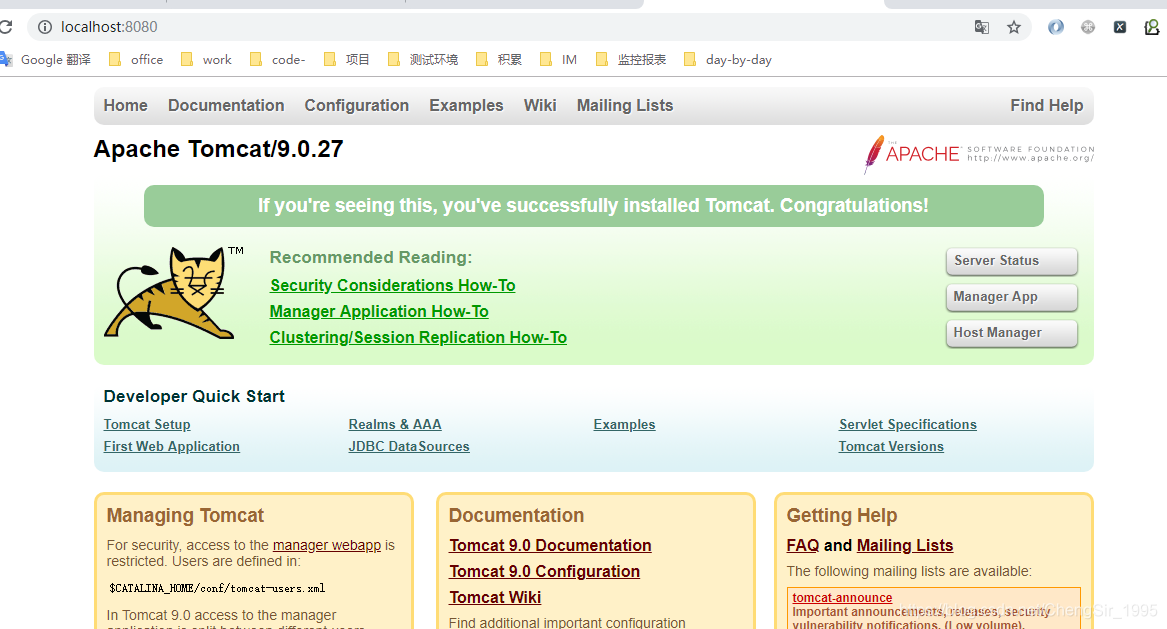Viewport: 1167px width, 629px height.
Task: Open Tomcat 9.0 Documentation link
Action: [x=550, y=546]
